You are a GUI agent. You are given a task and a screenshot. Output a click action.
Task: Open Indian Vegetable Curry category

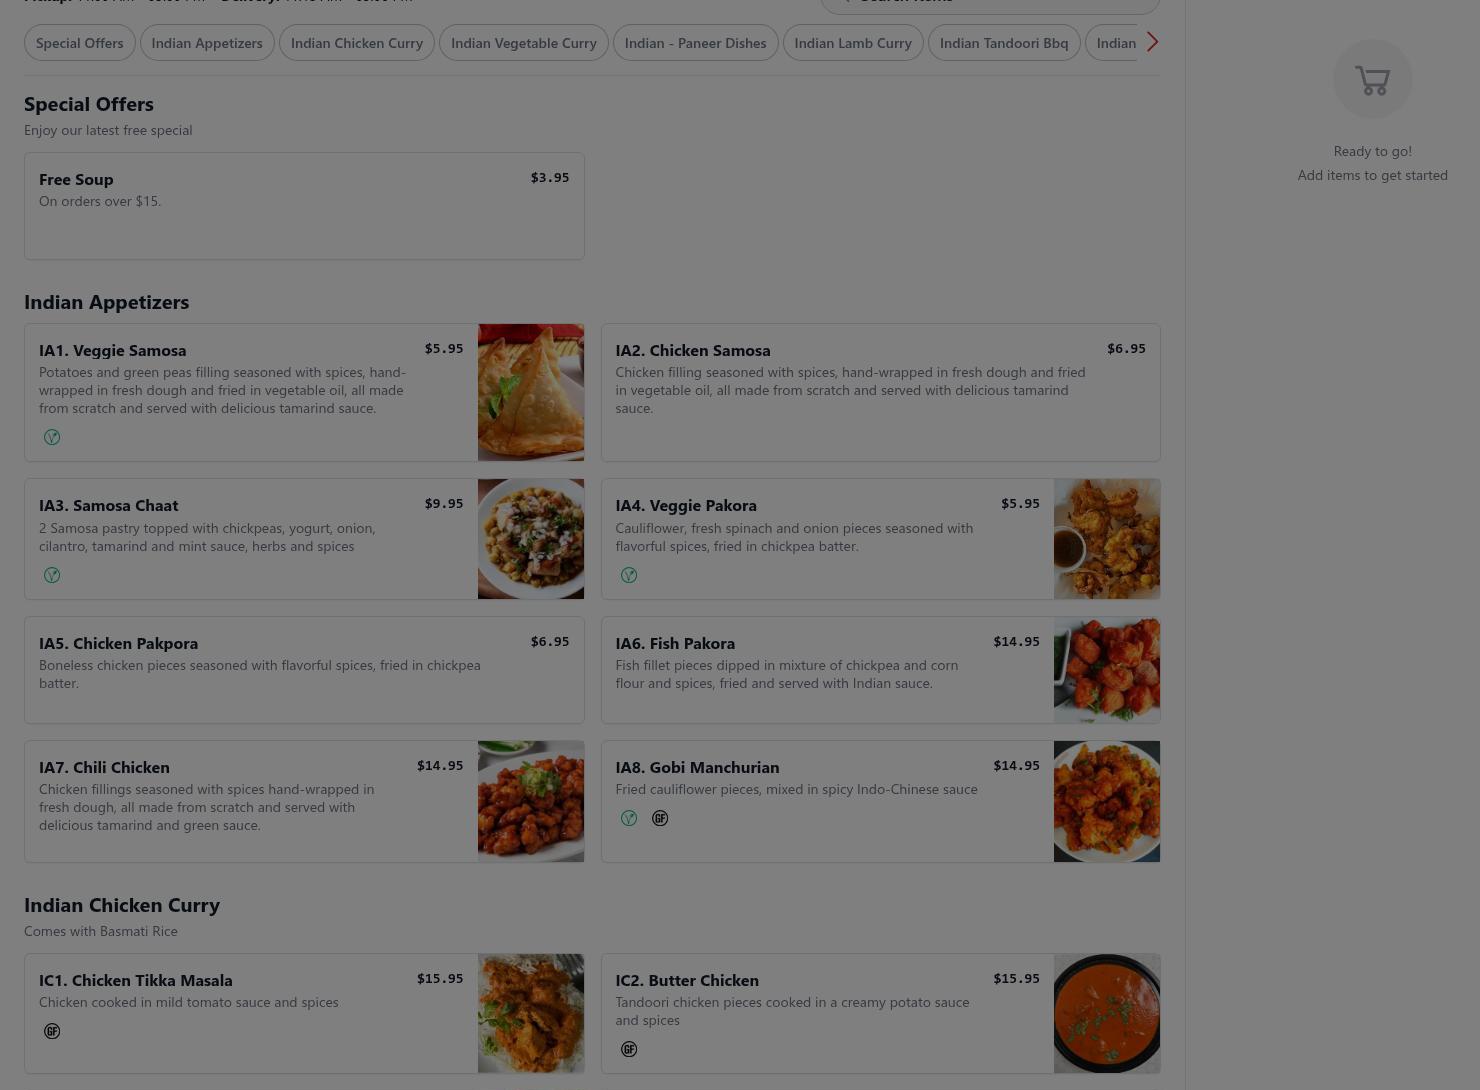(524, 43)
